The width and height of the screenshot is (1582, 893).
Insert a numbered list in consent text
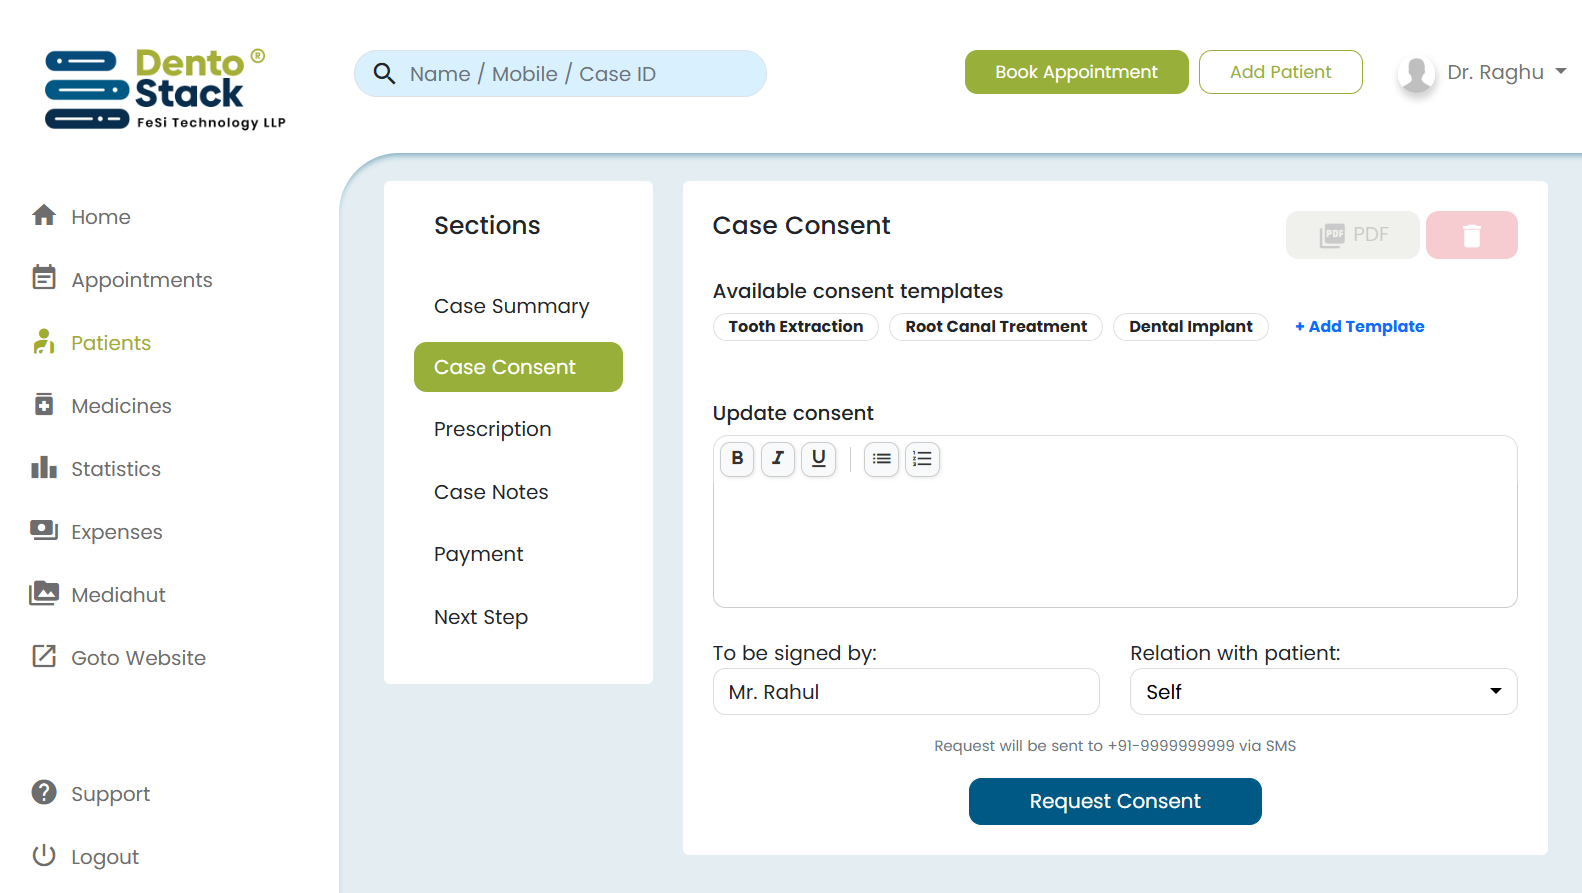click(922, 459)
